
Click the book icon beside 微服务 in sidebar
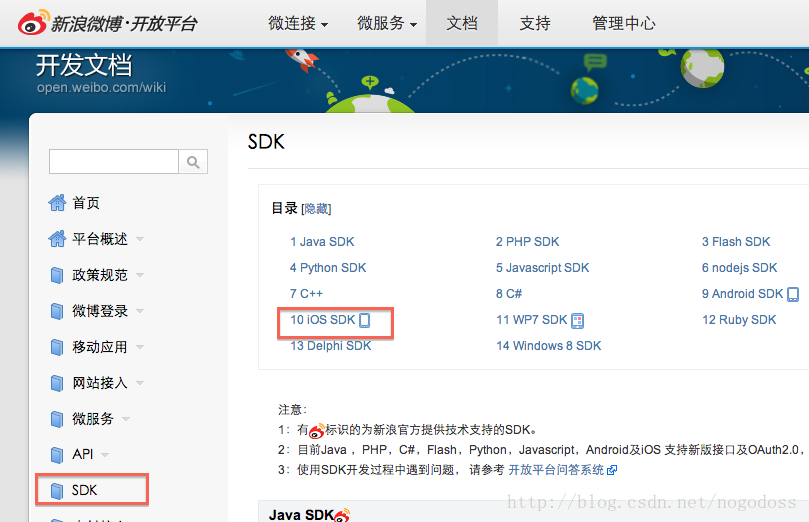point(57,419)
